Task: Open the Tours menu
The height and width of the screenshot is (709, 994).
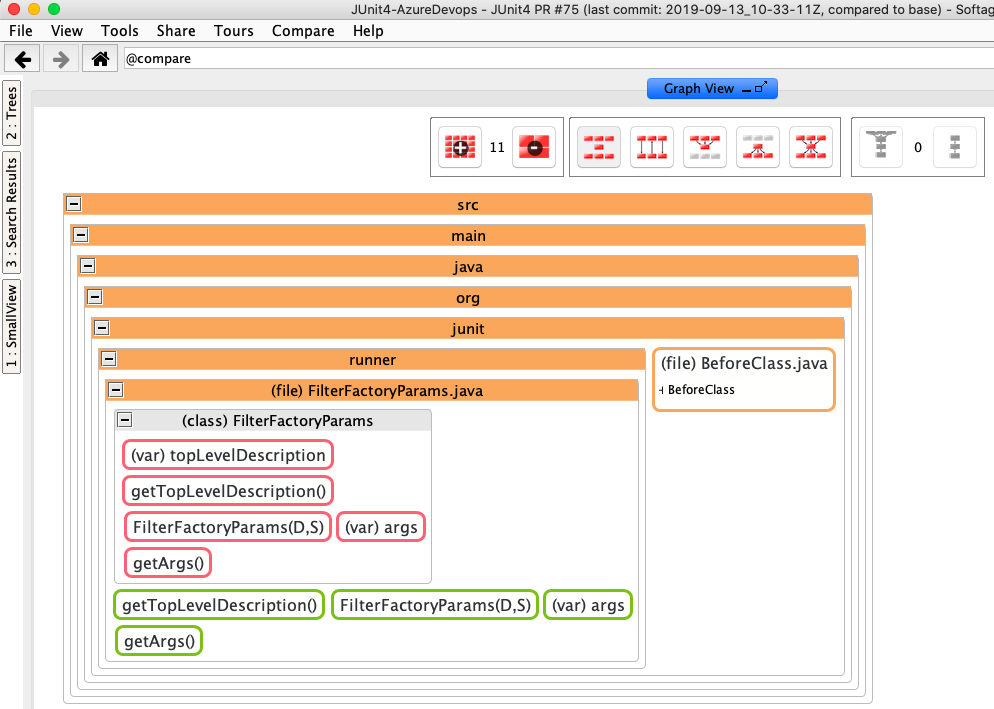Action: point(234,31)
